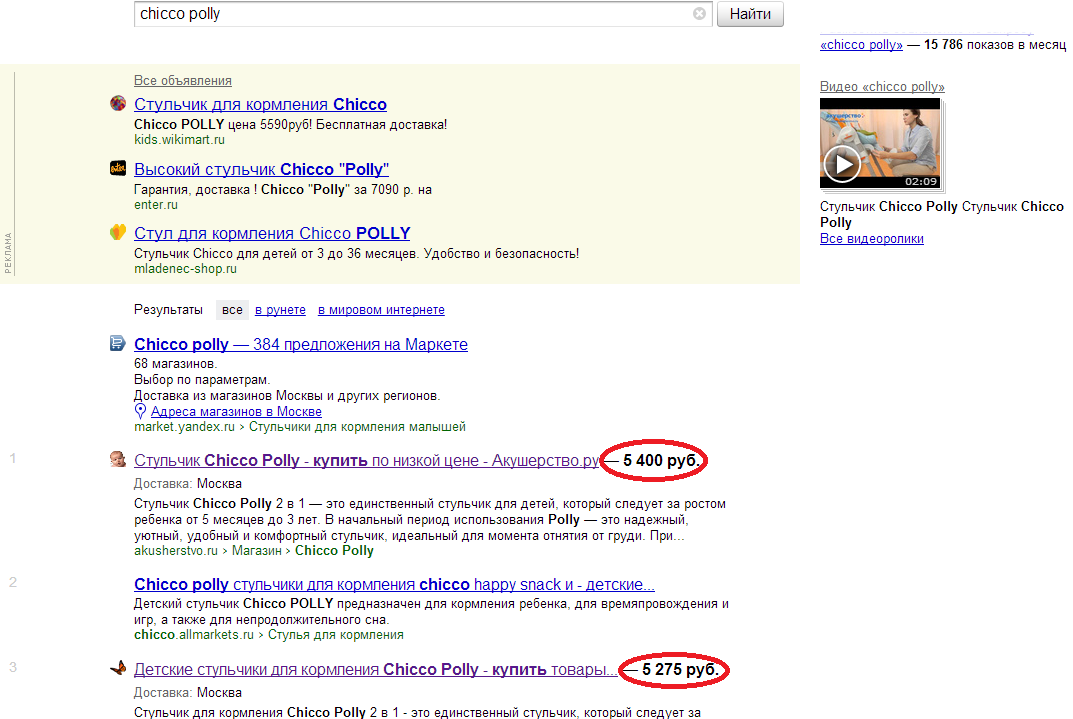This screenshot has width=1073, height=719.
Task: Open Chicco polly — 384 предложения на Маркете
Action: click(301, 344)
